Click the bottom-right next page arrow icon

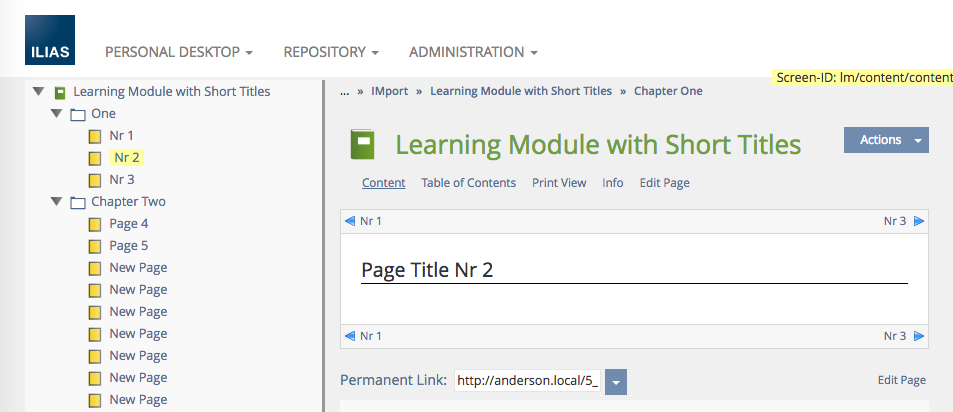pyautogui.click(x=918, y=336)
